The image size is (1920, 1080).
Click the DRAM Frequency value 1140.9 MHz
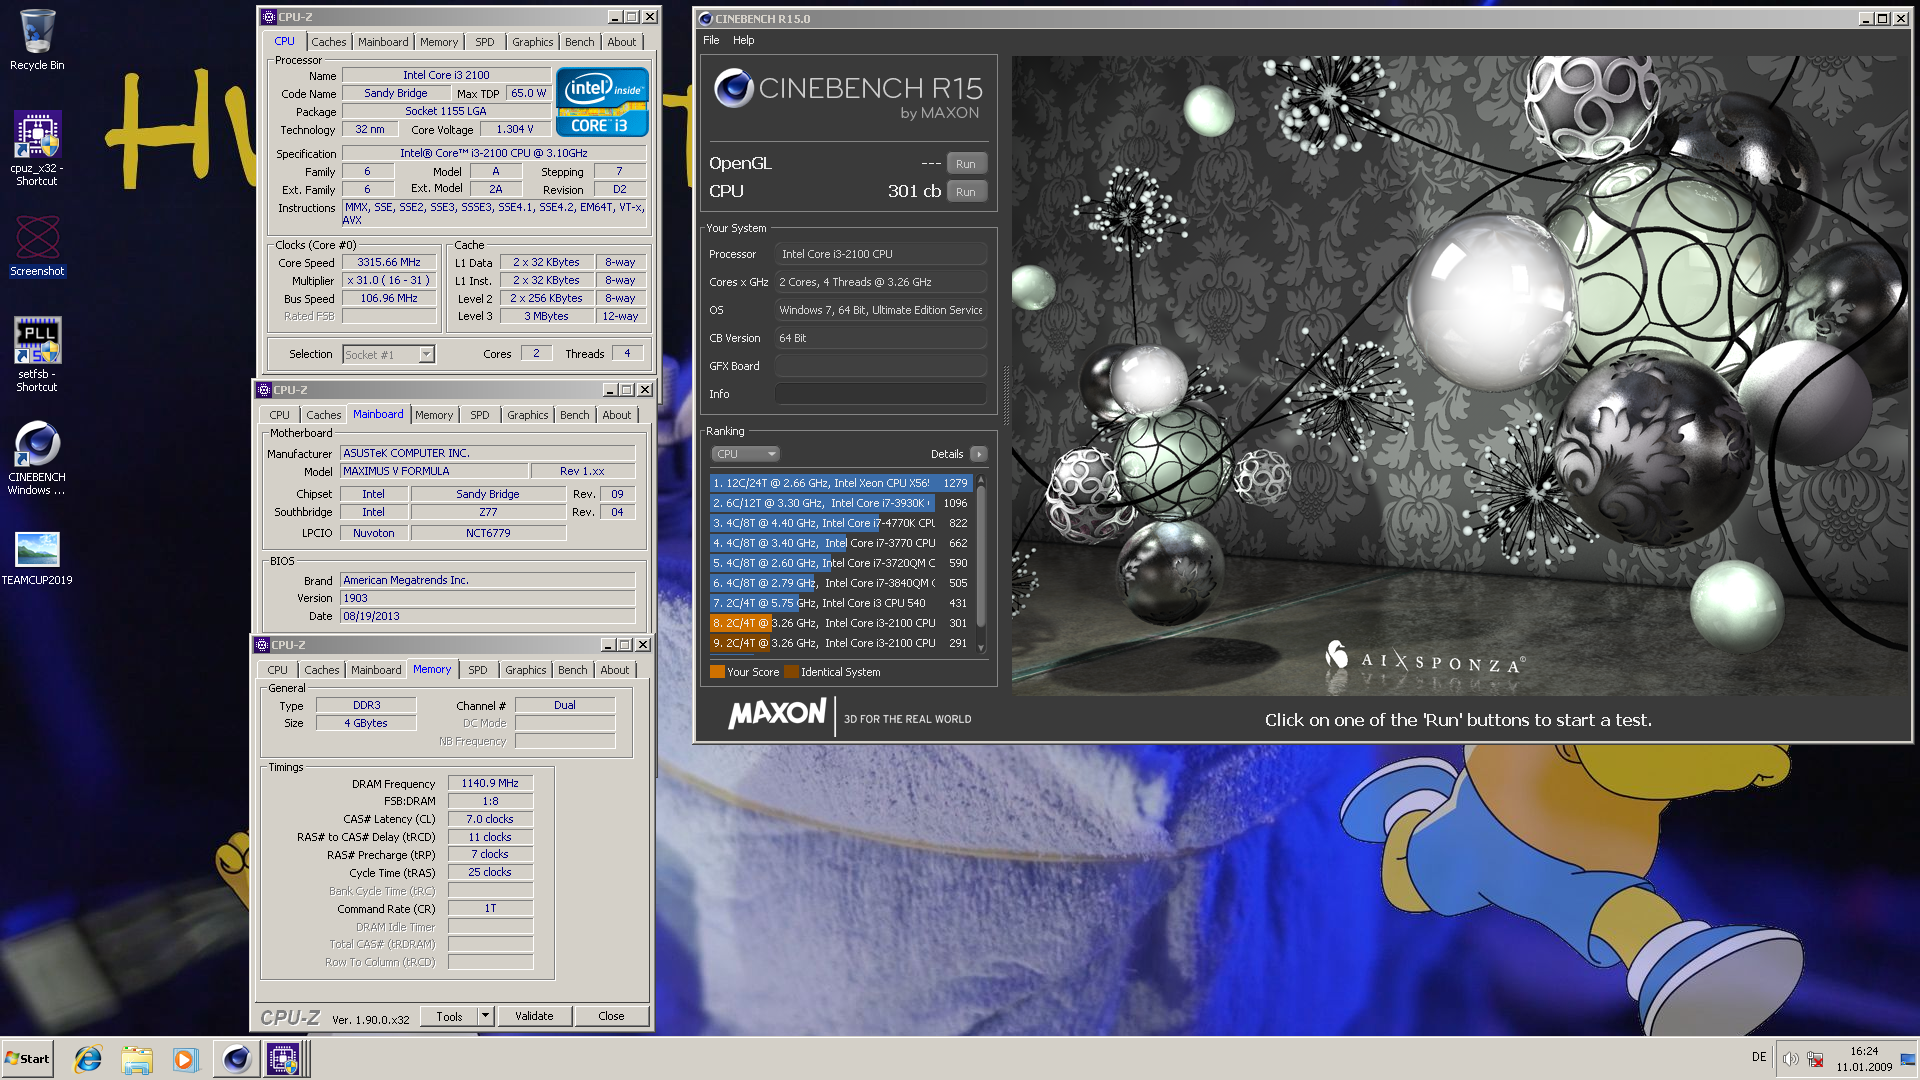(490, 783)
